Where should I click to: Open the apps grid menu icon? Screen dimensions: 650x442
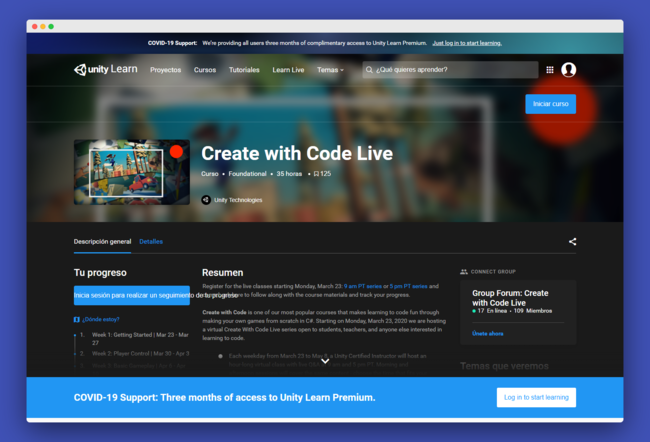[x=550, y=70]
